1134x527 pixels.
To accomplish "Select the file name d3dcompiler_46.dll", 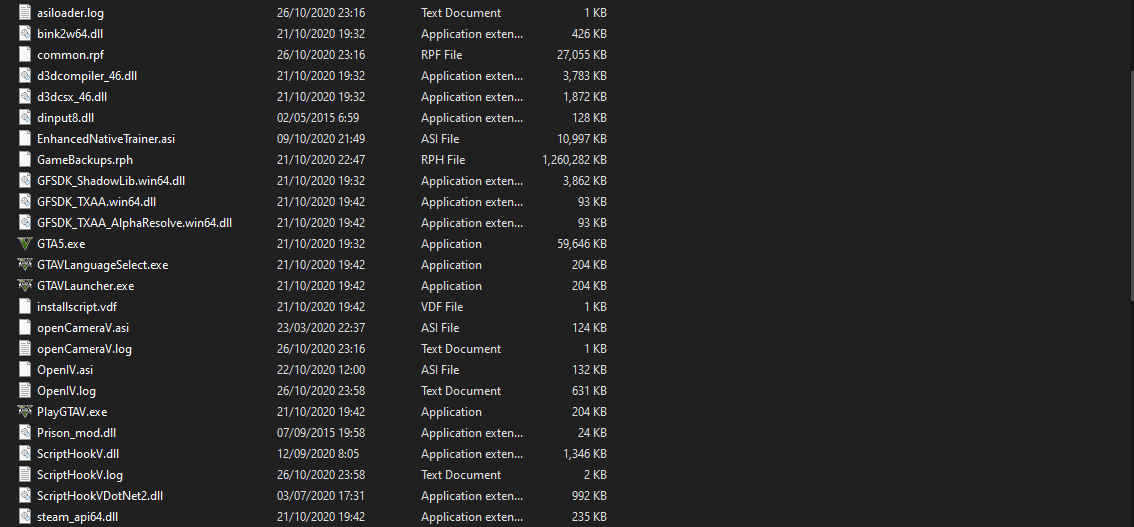I will tap(87, 75).
